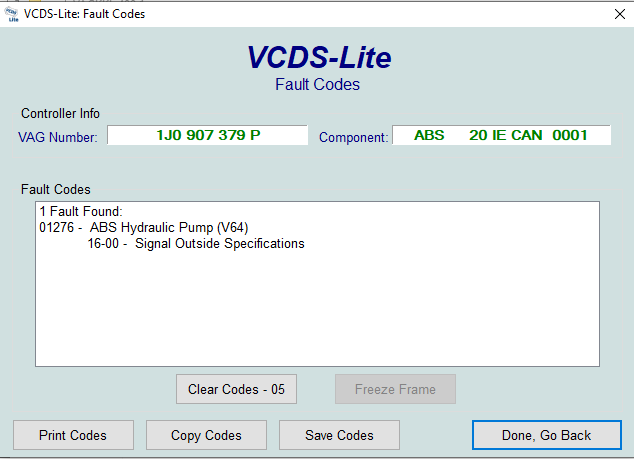Click the disabled Freeze Frame button

(395, 389)
